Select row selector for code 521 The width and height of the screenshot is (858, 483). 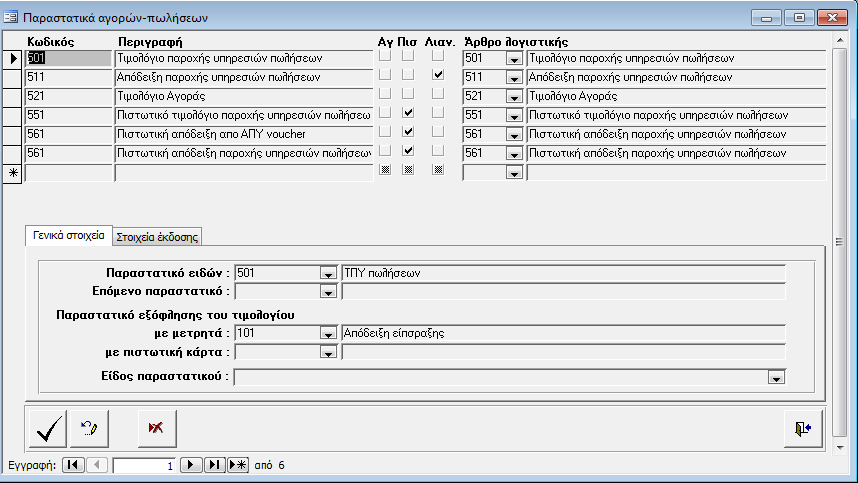point(13,96)
